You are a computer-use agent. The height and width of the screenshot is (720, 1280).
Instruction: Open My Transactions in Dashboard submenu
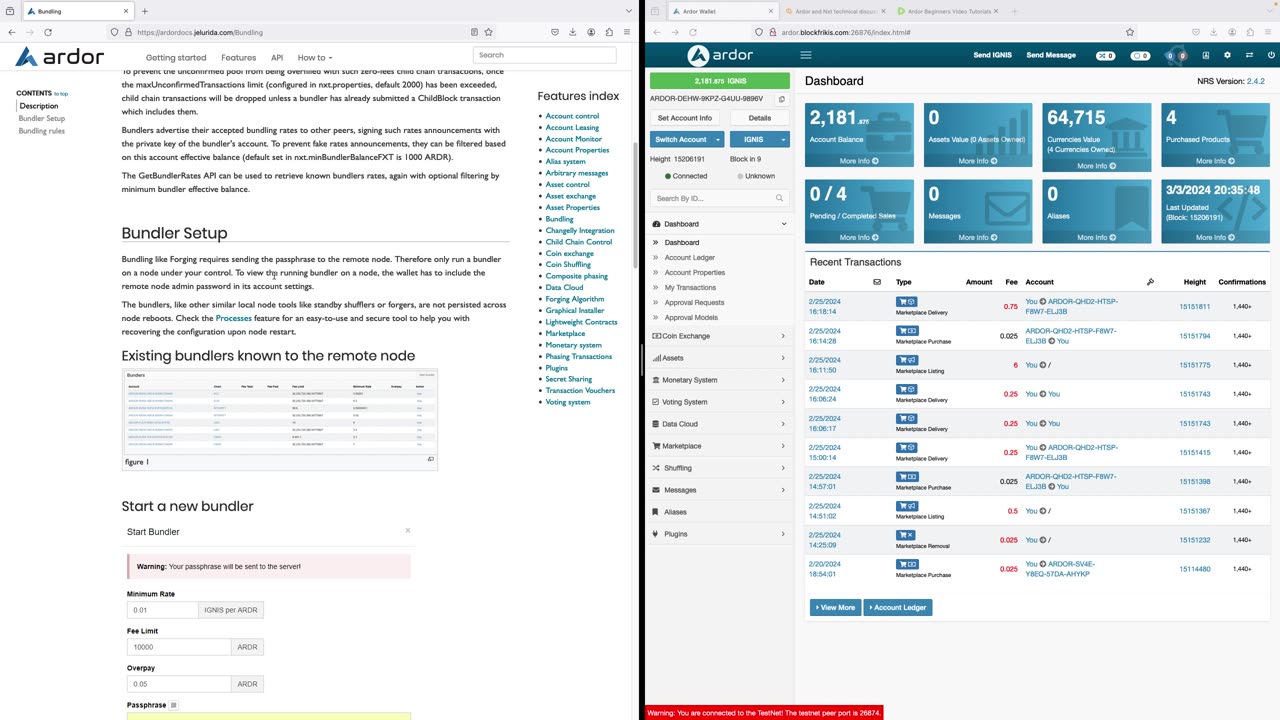(690, 288)
